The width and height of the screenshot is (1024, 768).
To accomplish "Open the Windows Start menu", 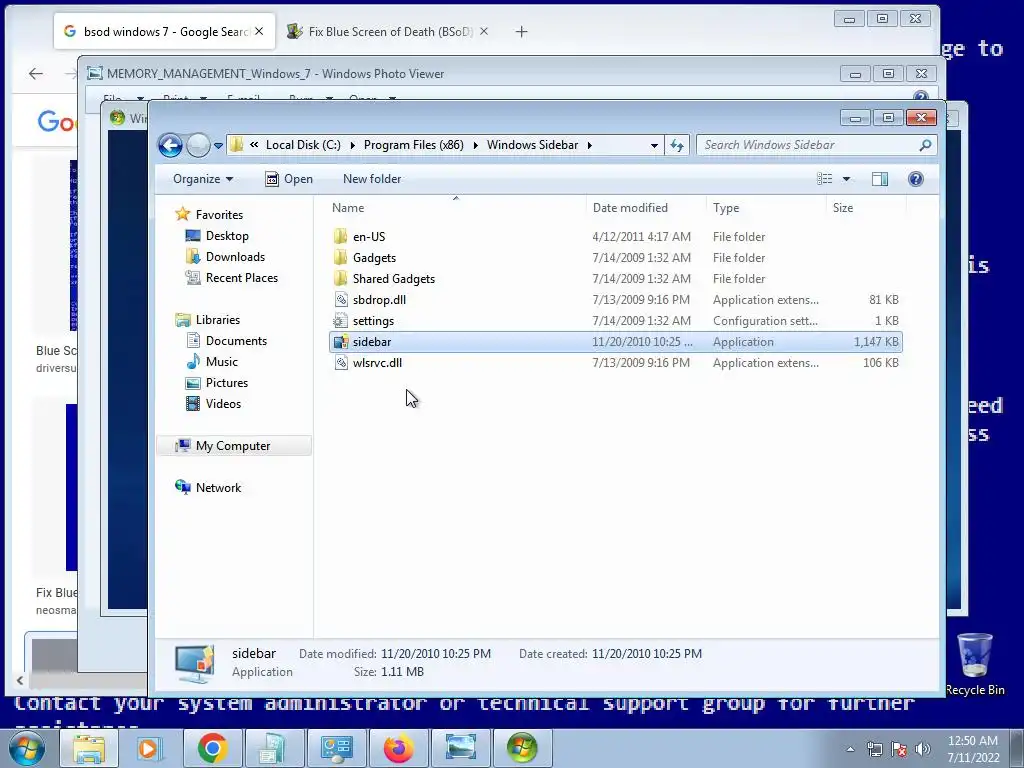I will pos(27,748).
